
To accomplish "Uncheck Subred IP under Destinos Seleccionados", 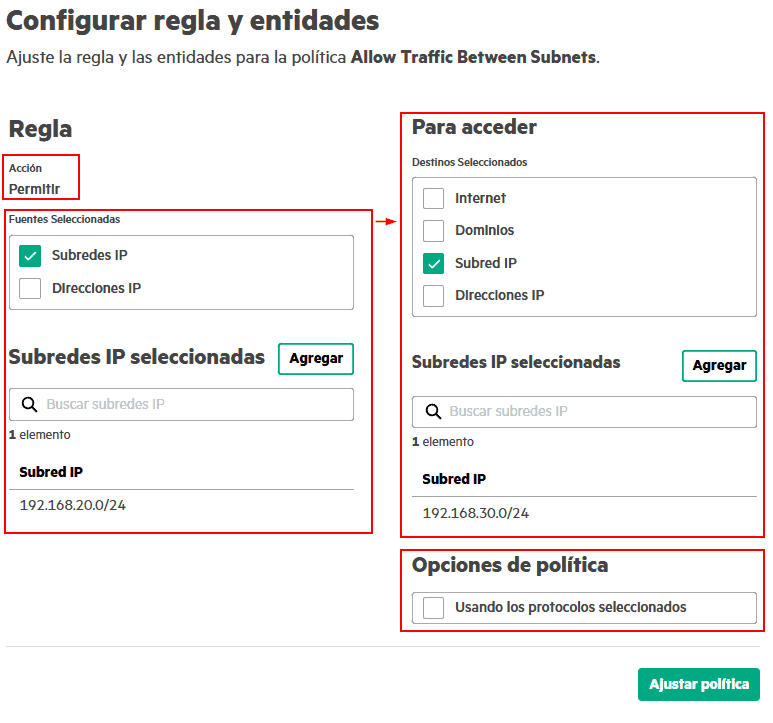I will (433, 263).
